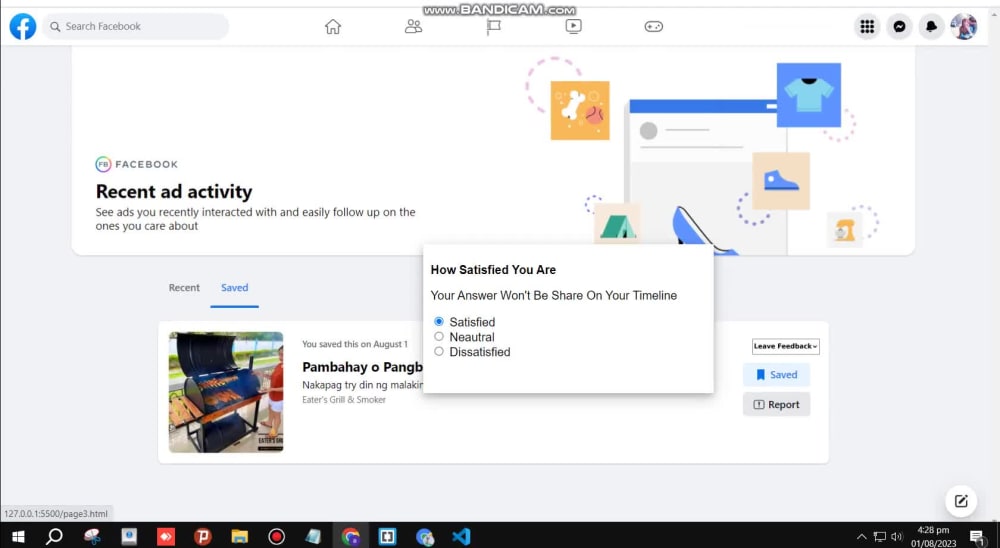1000x548 pixels.
Task: Click the Report button
Action: pyautogui.click(x=776, y=404)
